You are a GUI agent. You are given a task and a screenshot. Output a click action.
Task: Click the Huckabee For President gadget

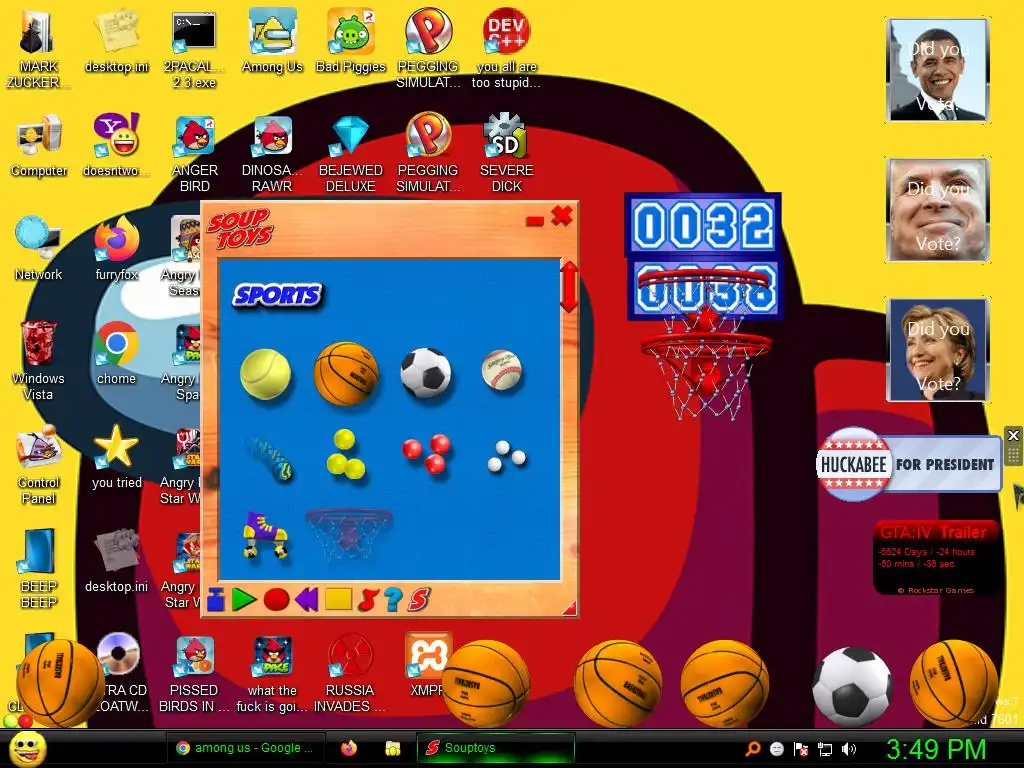908,464
